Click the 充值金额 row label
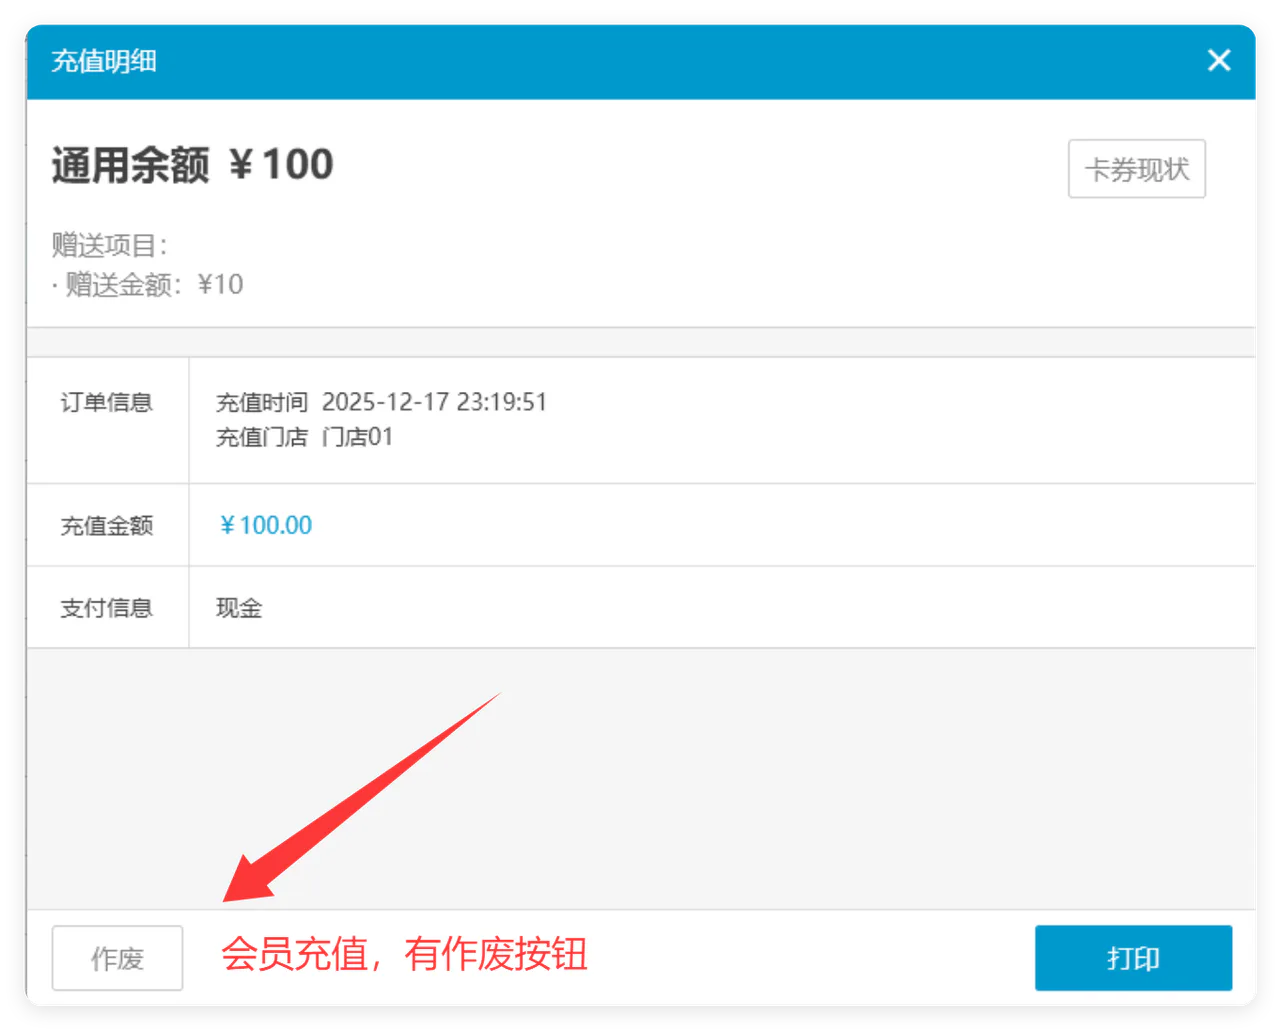This screenshot has height=1029, width=1280. [106, 525]
